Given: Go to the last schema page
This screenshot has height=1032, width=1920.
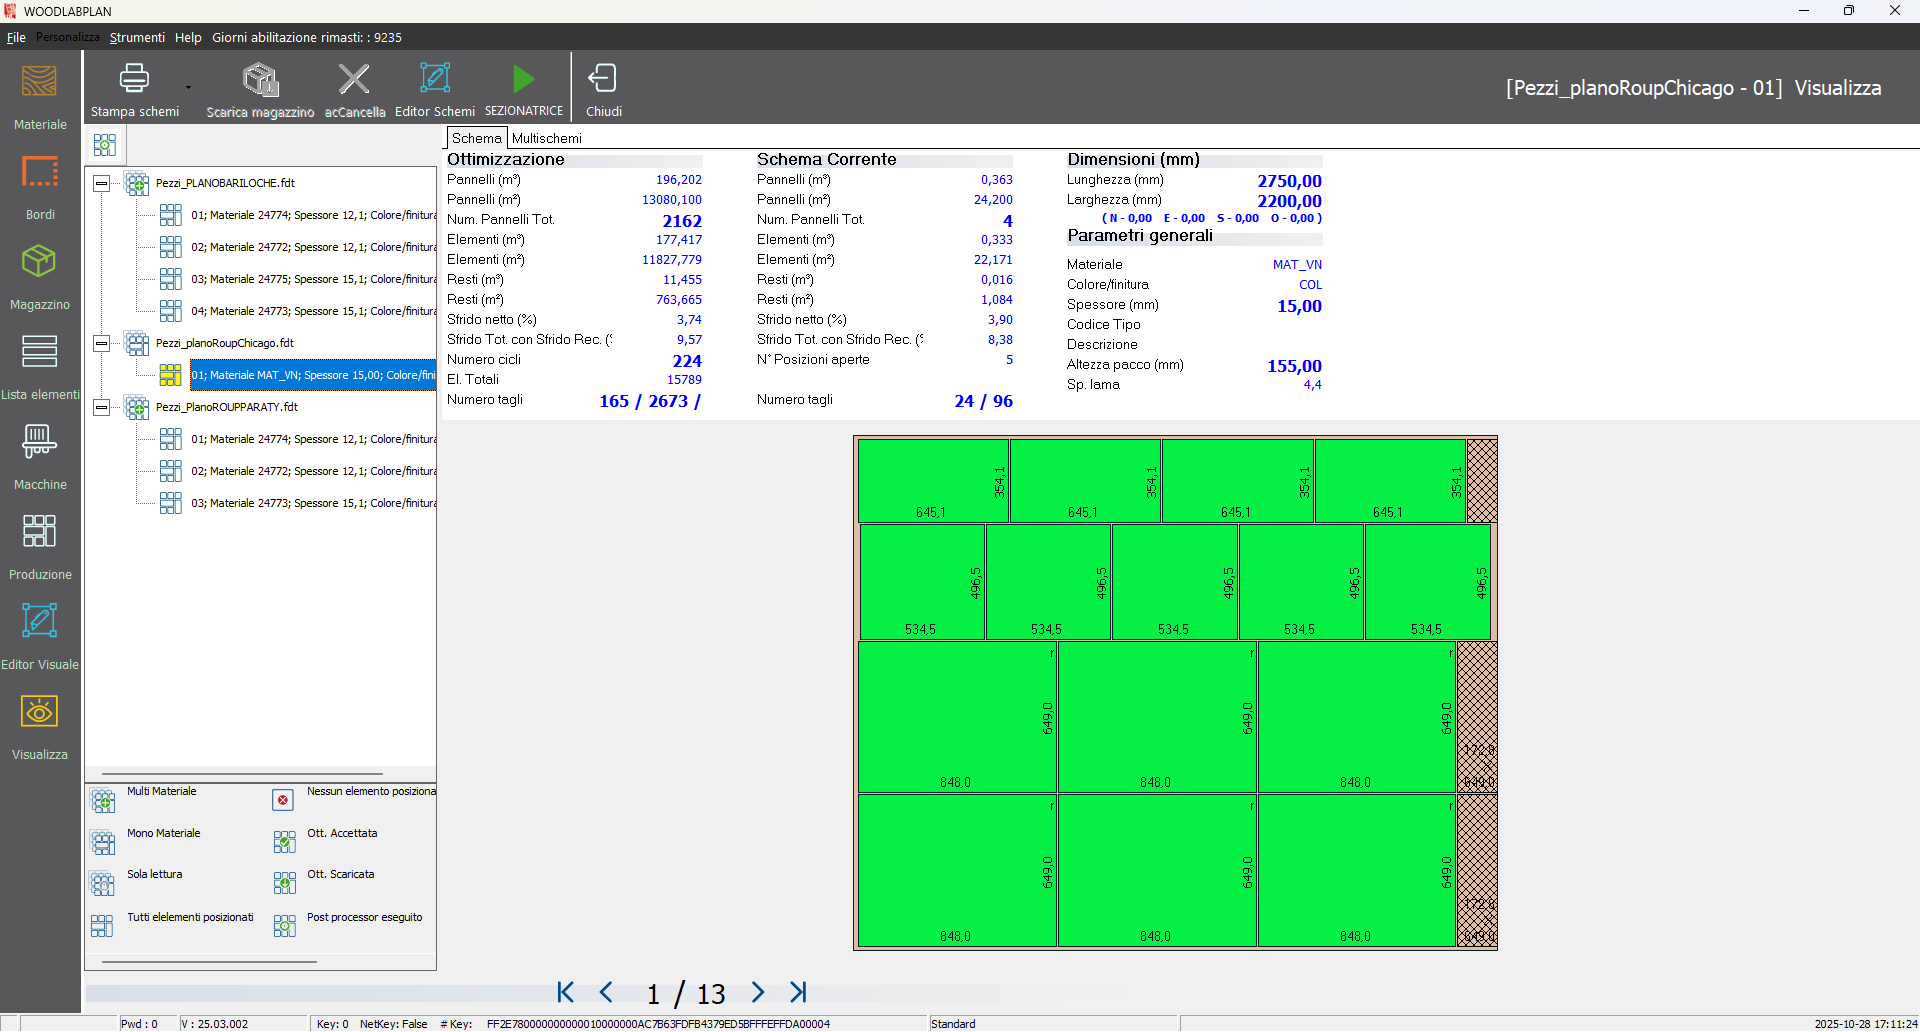Looking at the screenshot, I should pos(799,993).
